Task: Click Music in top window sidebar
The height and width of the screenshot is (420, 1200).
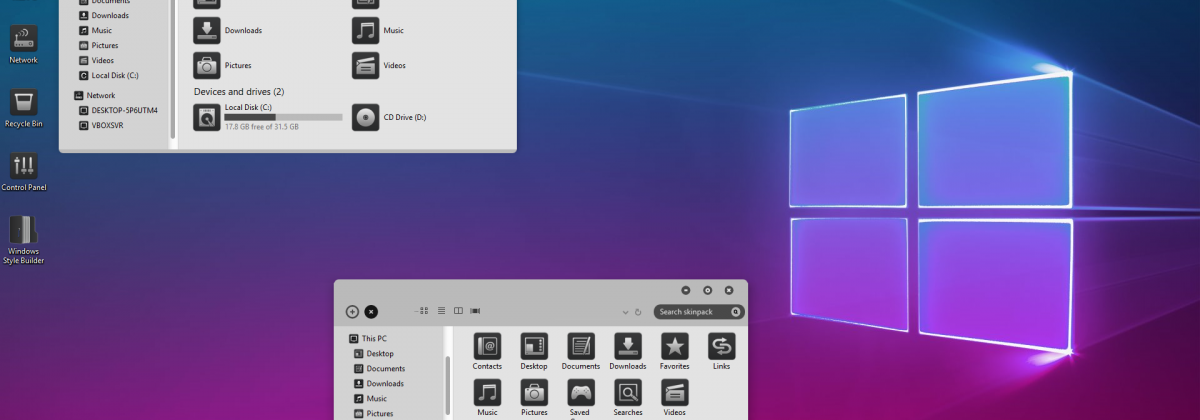Action: pos(94,30)
